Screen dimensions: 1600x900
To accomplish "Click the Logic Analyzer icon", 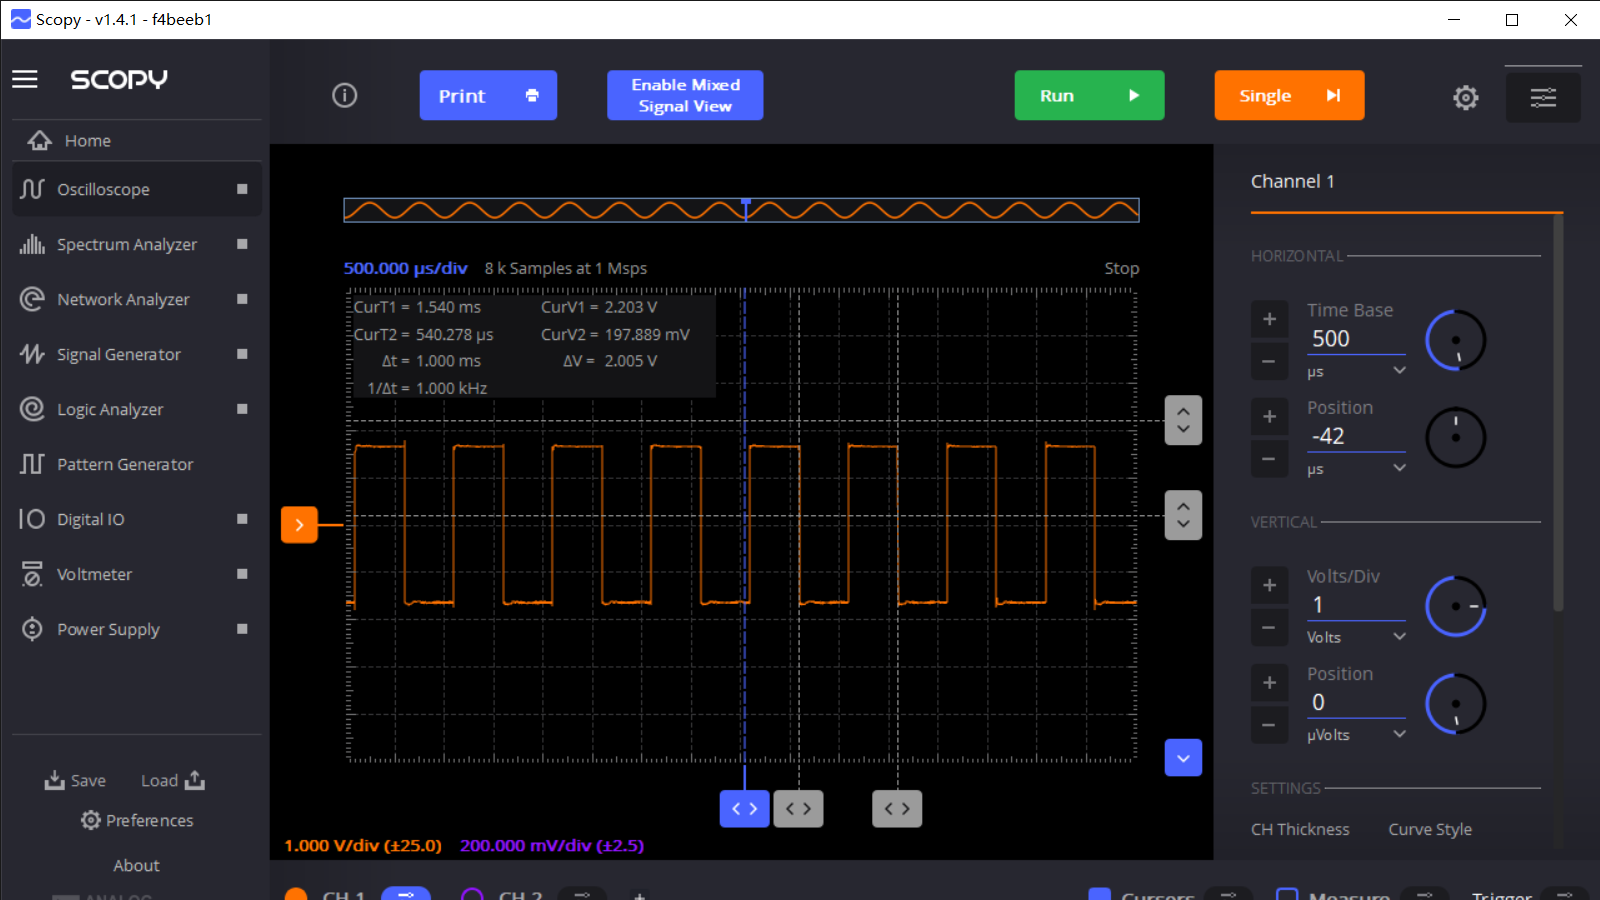I will pyautogui.click(x=32, y=409).
